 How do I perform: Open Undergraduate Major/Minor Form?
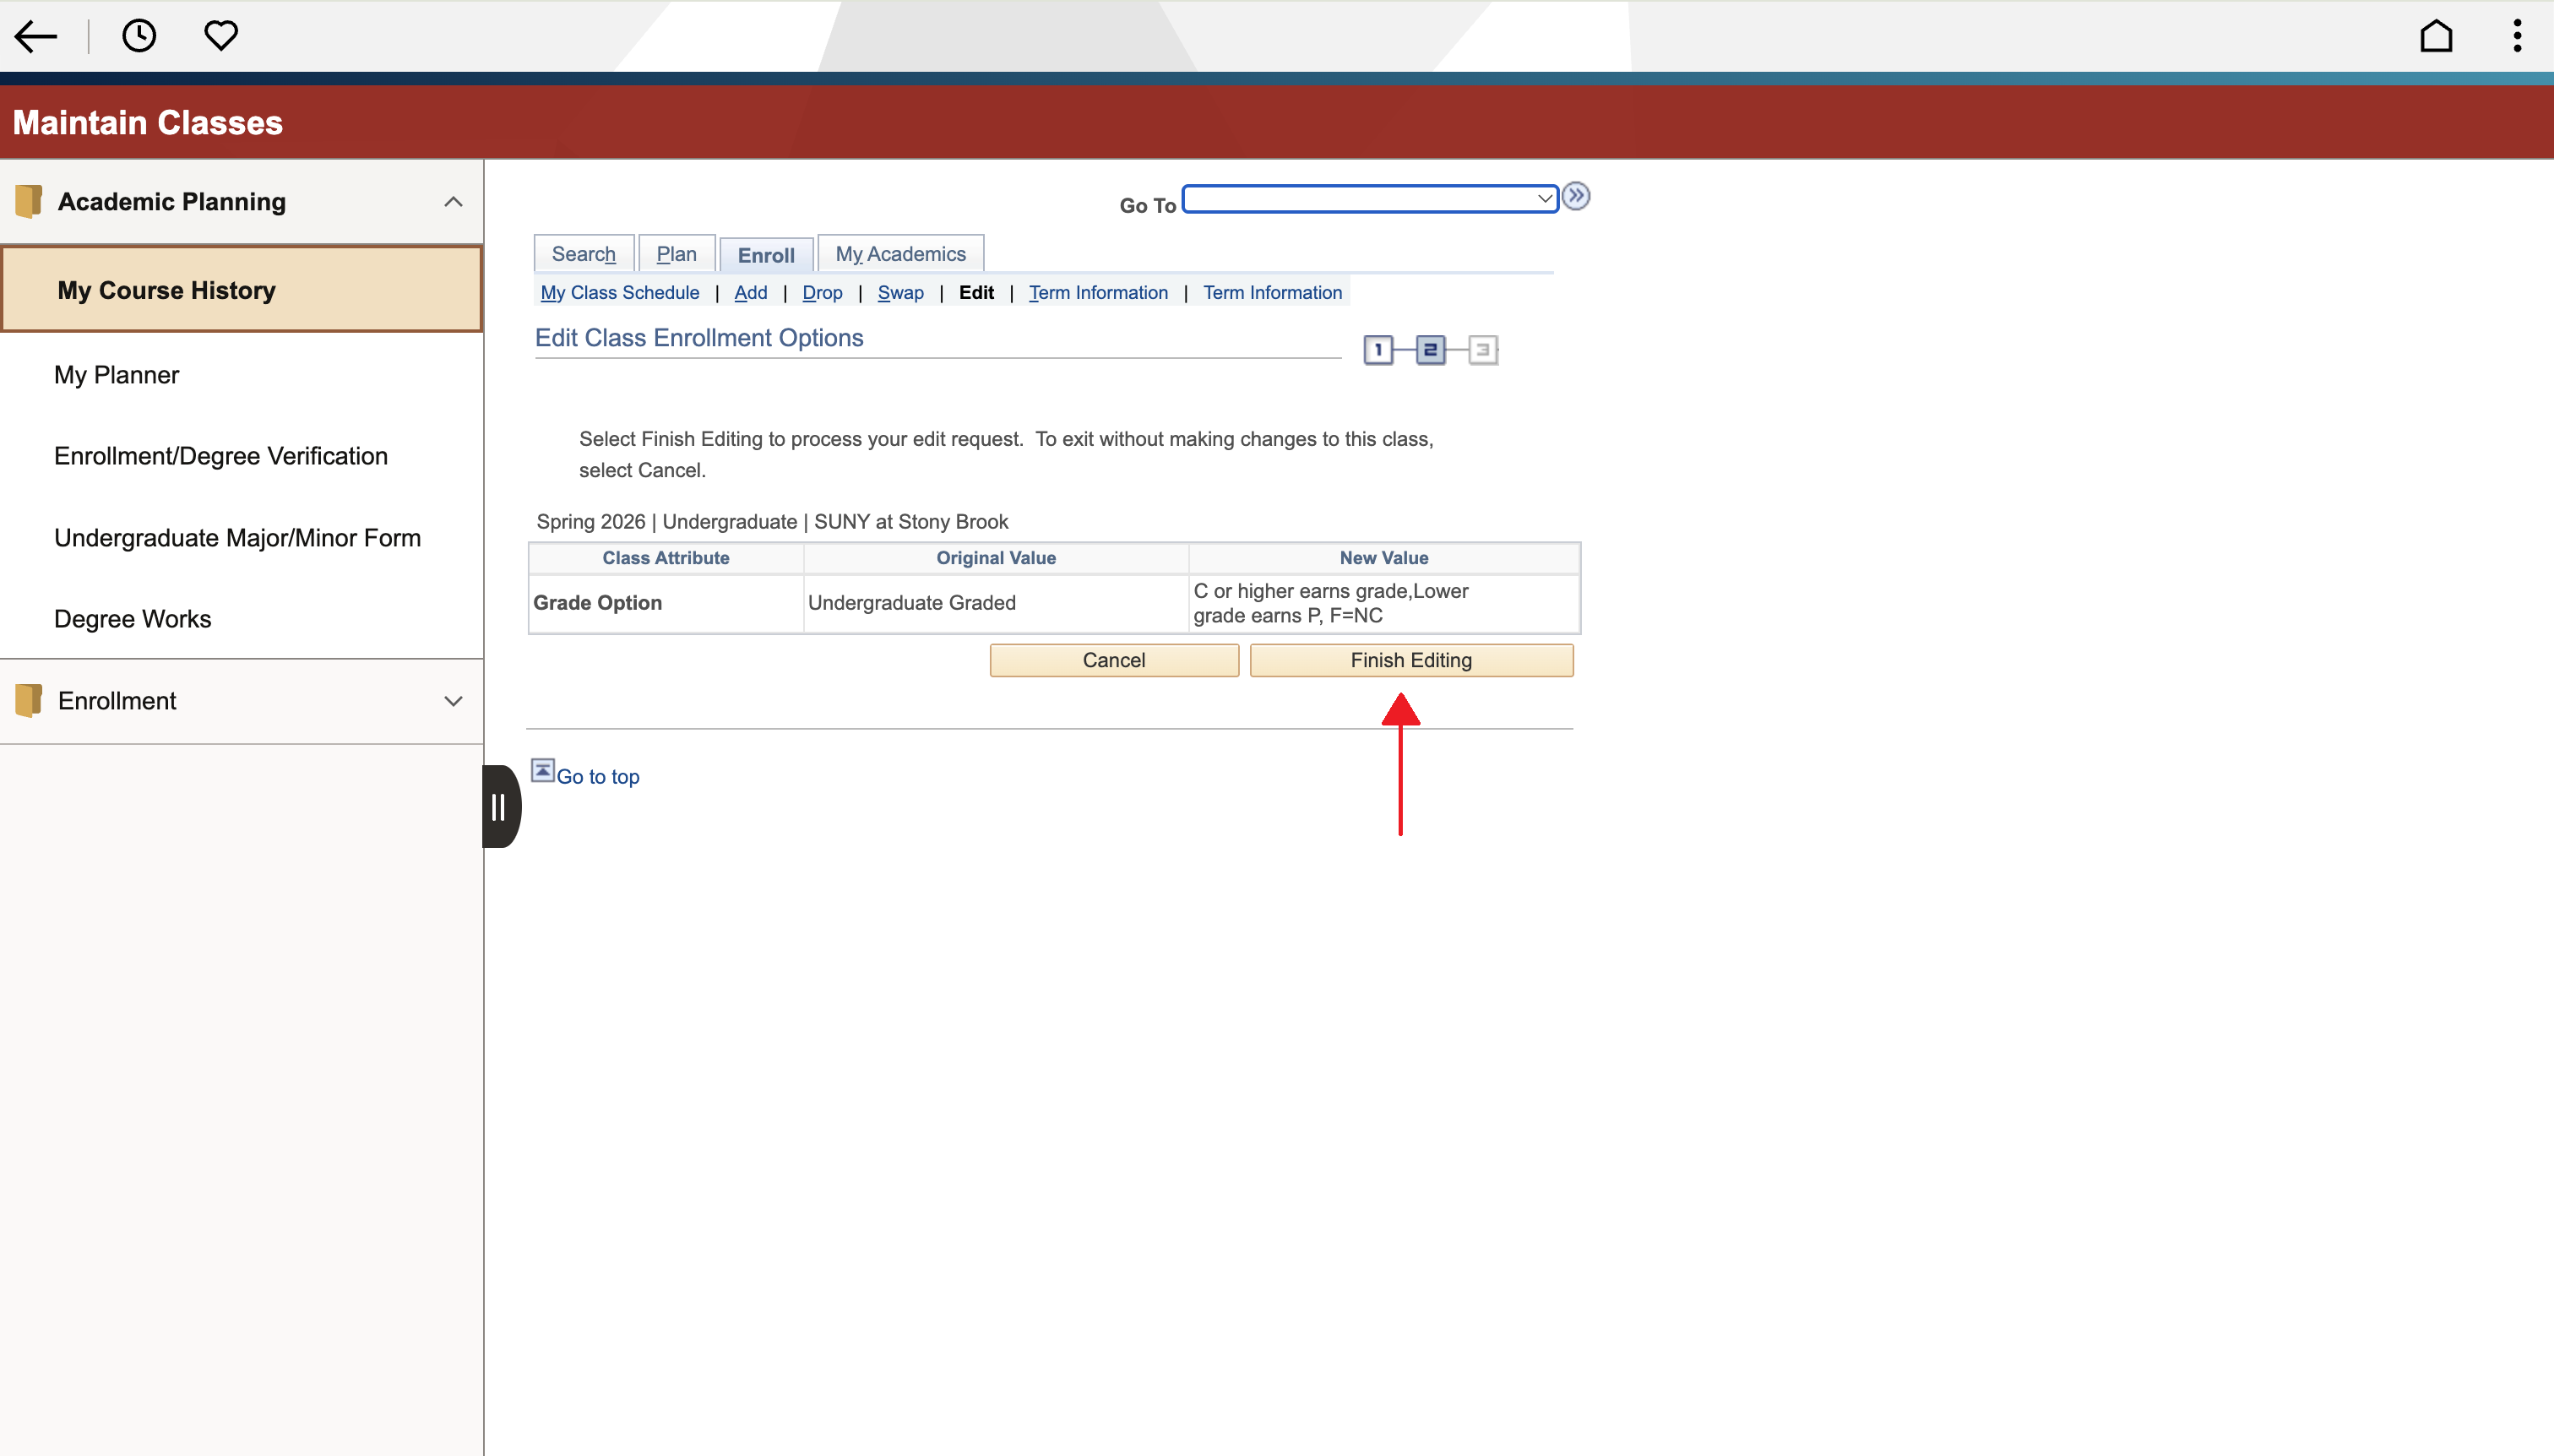point(237,538)
